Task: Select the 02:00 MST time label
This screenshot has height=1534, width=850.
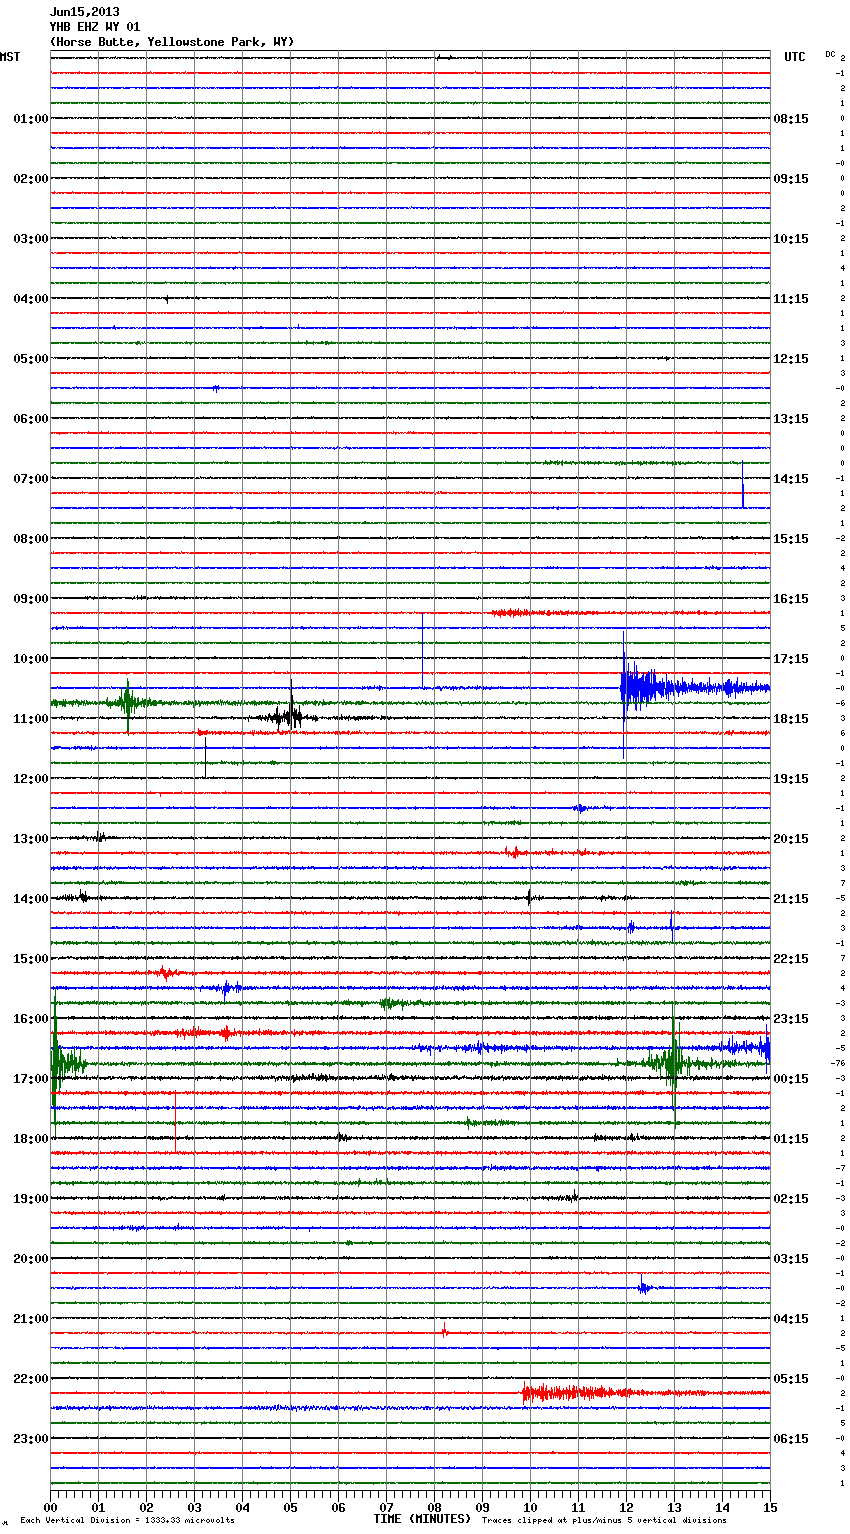Action: (30, 179)
